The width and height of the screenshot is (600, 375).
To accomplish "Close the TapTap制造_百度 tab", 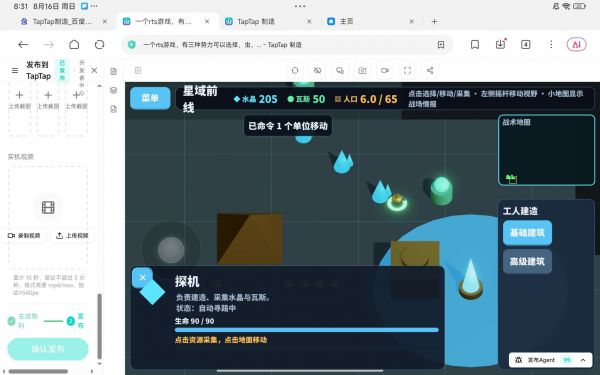I will (104, 21).
